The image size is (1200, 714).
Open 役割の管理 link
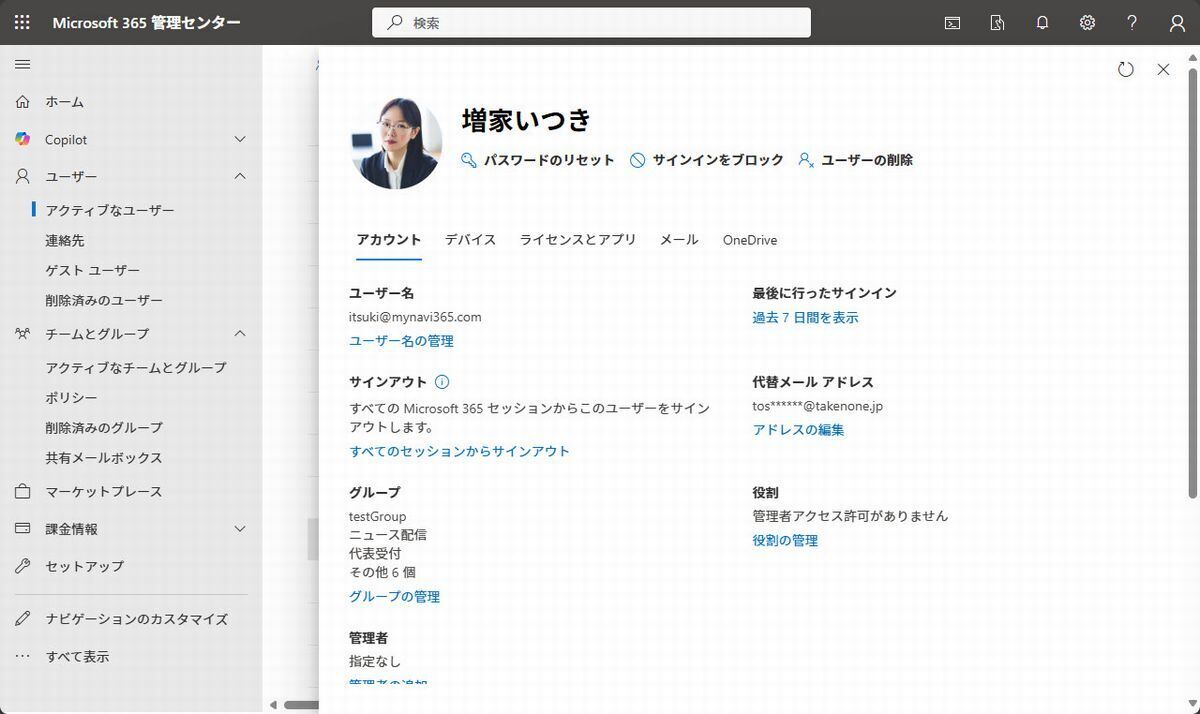[785, 540]
